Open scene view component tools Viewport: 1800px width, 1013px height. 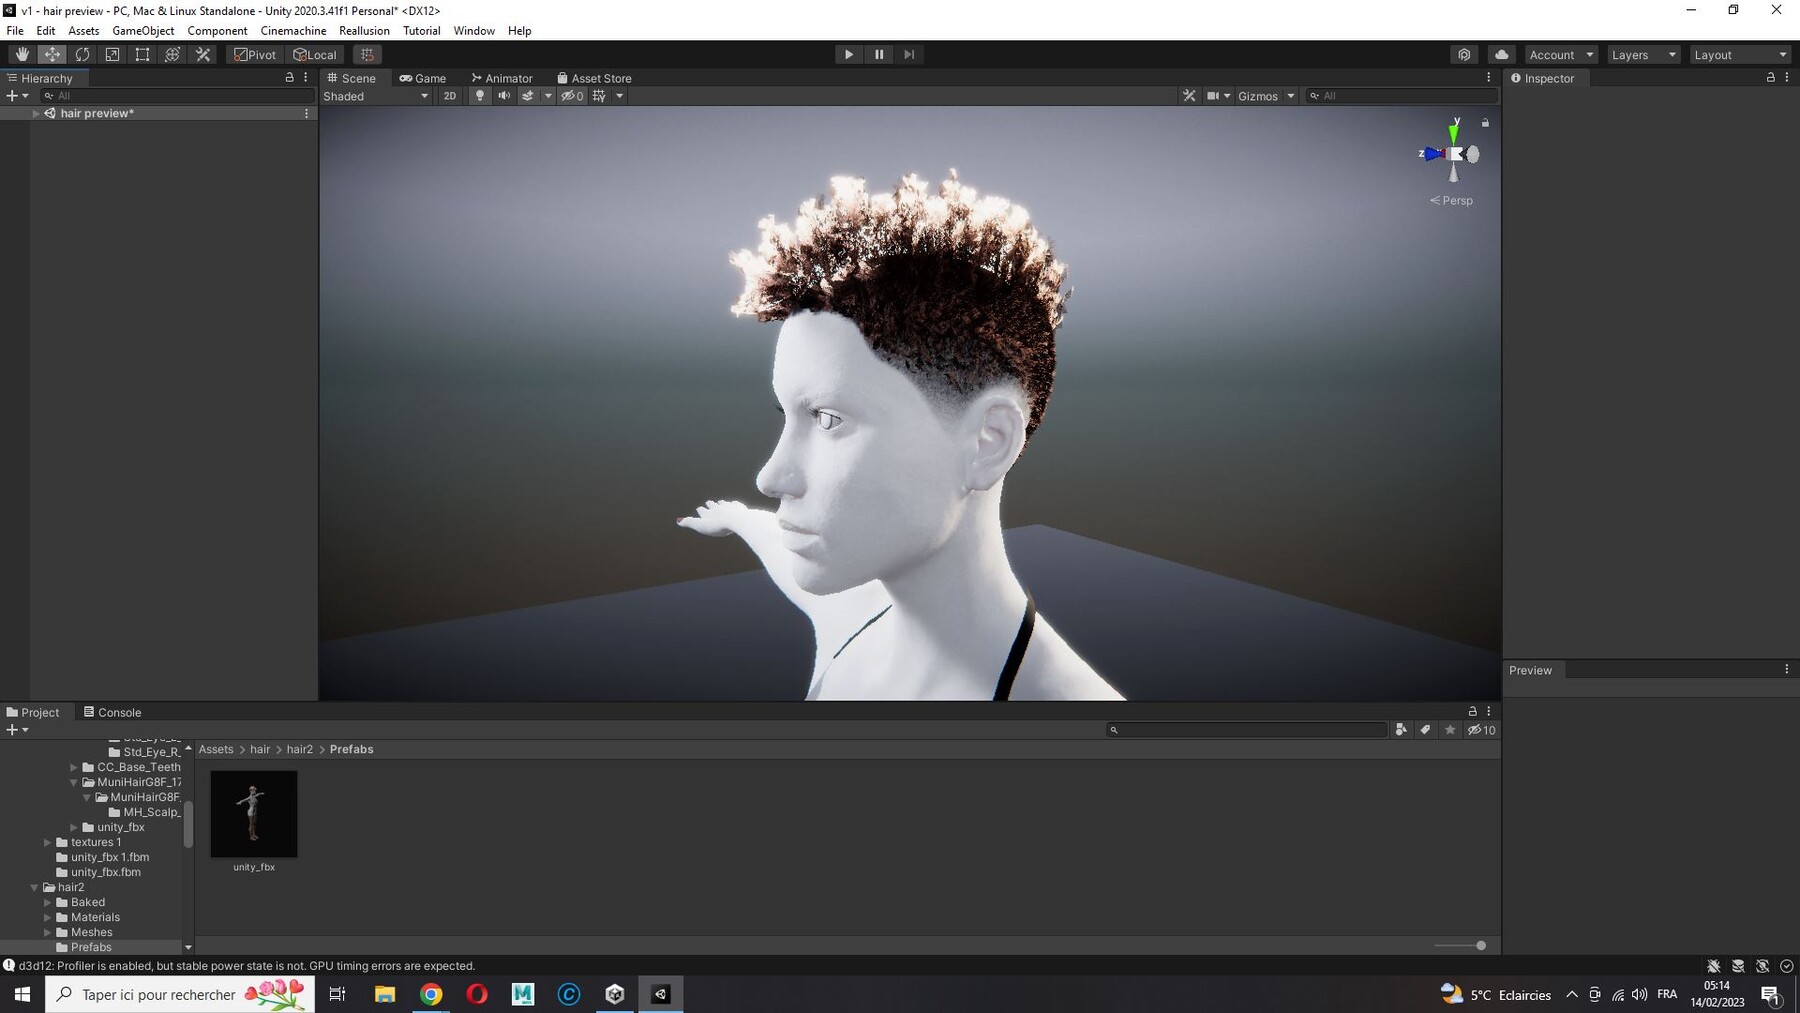(x=1189, y=96)
